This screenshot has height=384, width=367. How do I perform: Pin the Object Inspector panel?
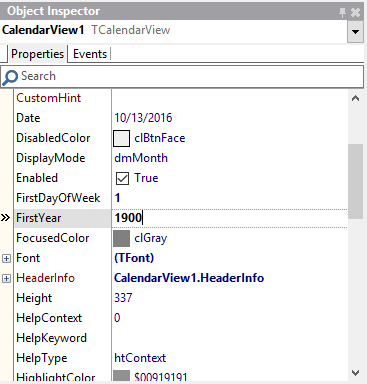[x=342, y=13]
